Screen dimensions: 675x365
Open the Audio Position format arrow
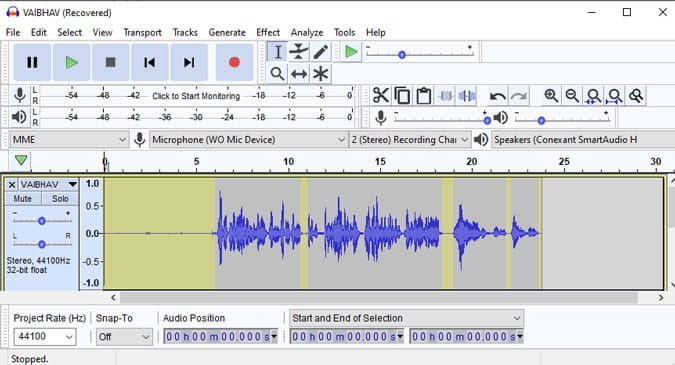(x=274, y=336)
